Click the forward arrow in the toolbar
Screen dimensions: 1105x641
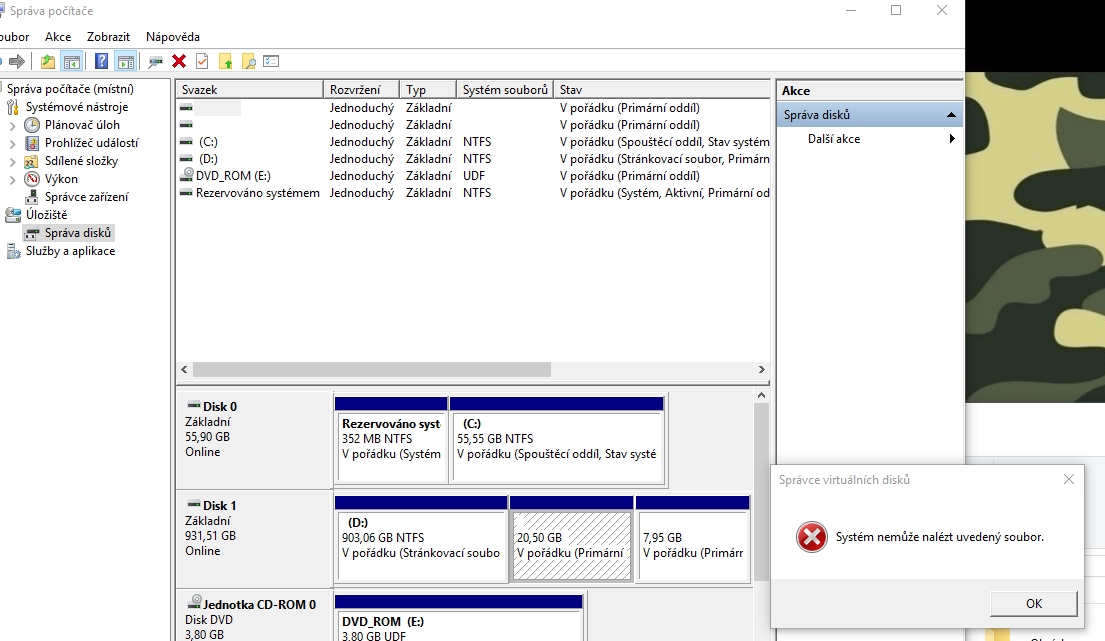click(17, 62)
